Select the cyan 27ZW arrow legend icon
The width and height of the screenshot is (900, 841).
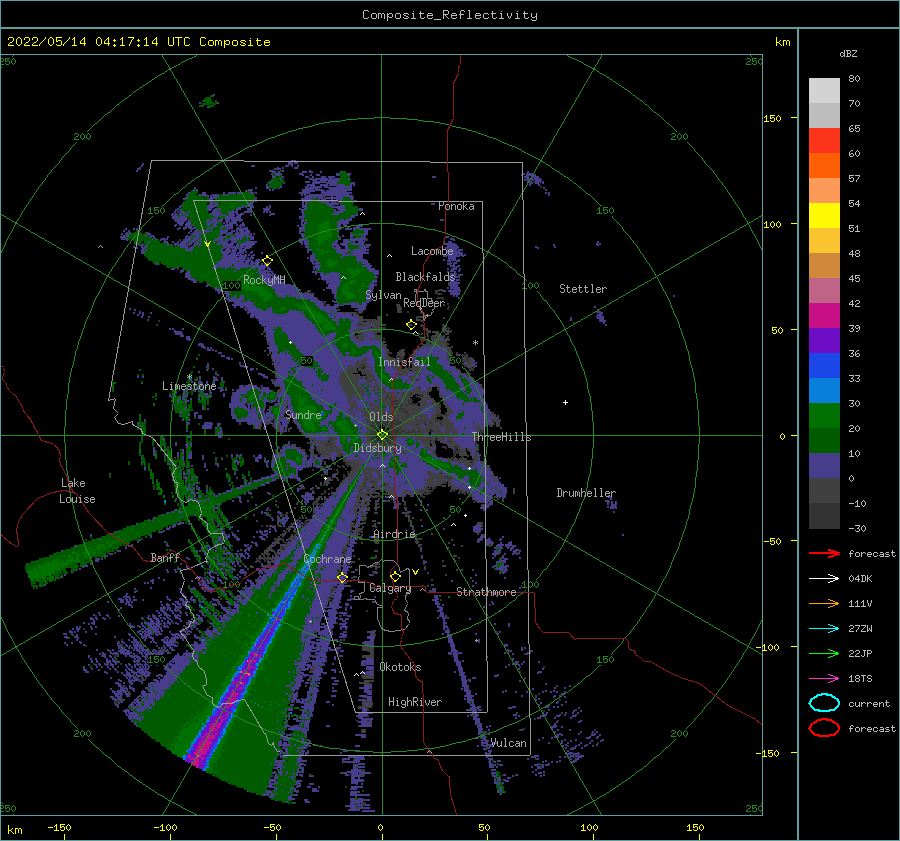(824, 629)
